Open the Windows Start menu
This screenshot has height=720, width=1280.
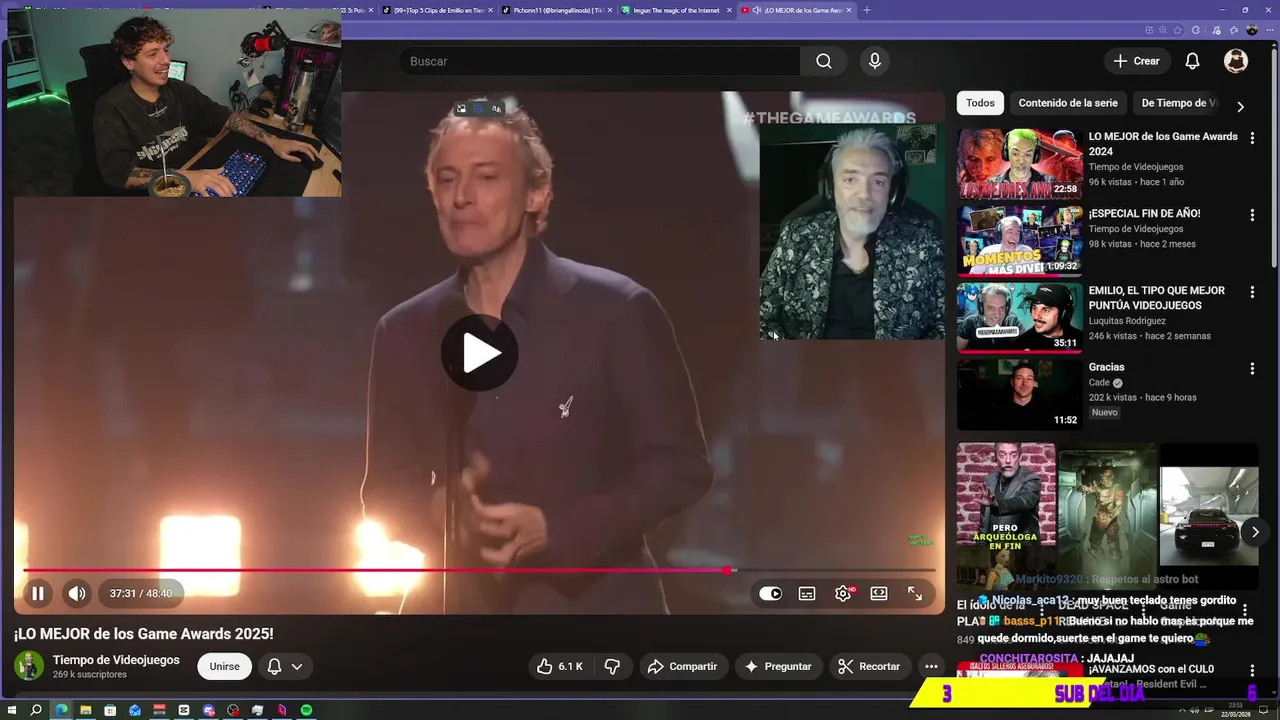12,710
